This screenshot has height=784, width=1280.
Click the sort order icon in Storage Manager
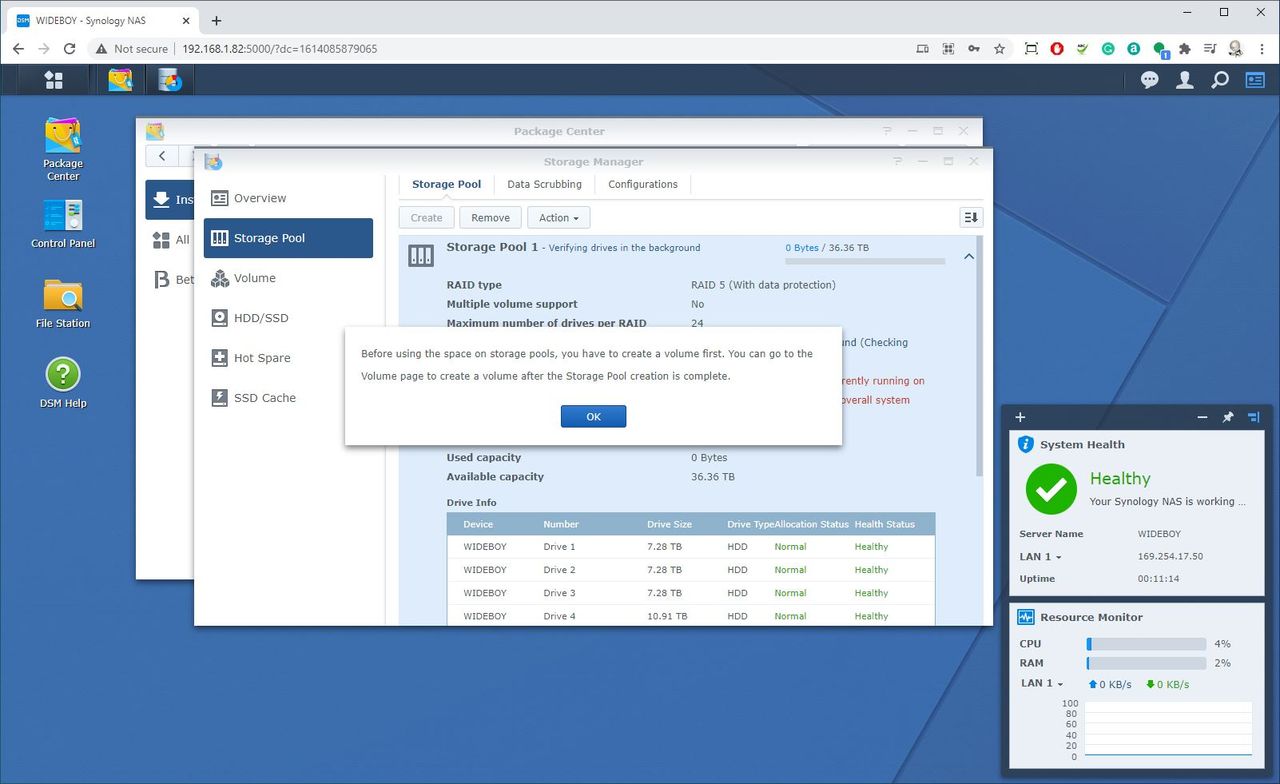pos(970,217)
